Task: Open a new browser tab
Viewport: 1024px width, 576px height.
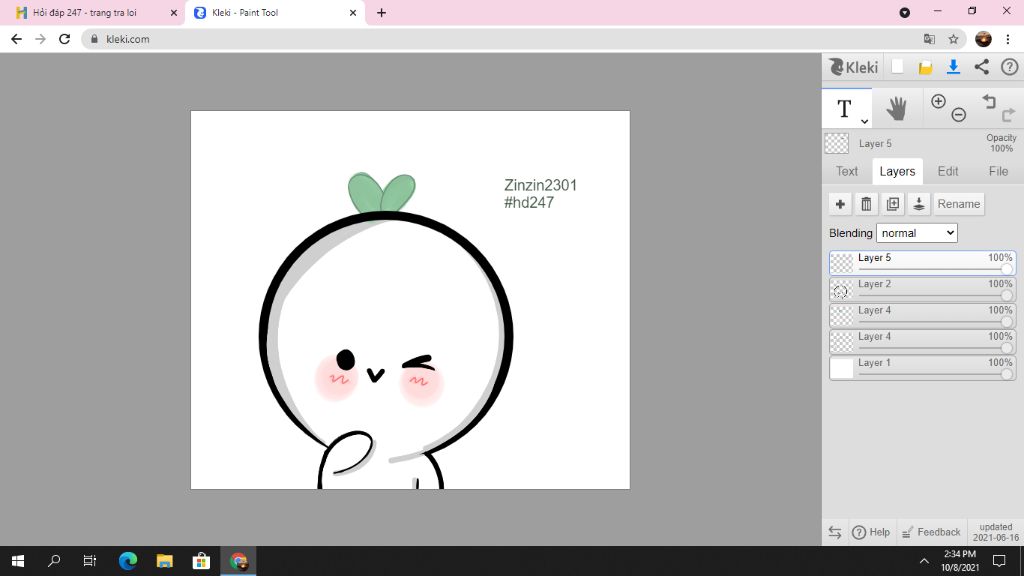Action: pos(381,12)
